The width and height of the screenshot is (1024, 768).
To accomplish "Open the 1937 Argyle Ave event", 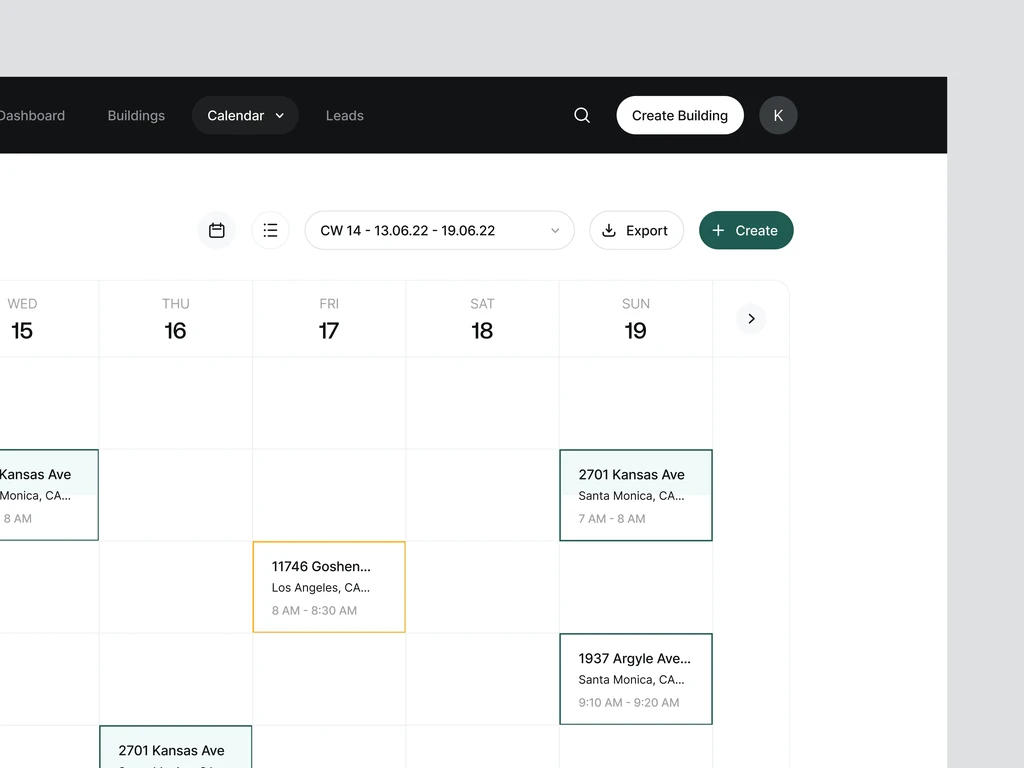I will point(635,679).
